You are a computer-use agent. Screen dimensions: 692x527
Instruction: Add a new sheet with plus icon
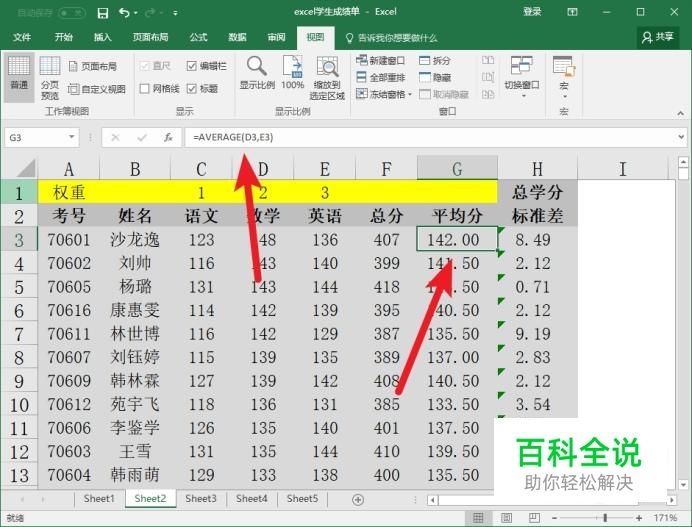point(358,500)
